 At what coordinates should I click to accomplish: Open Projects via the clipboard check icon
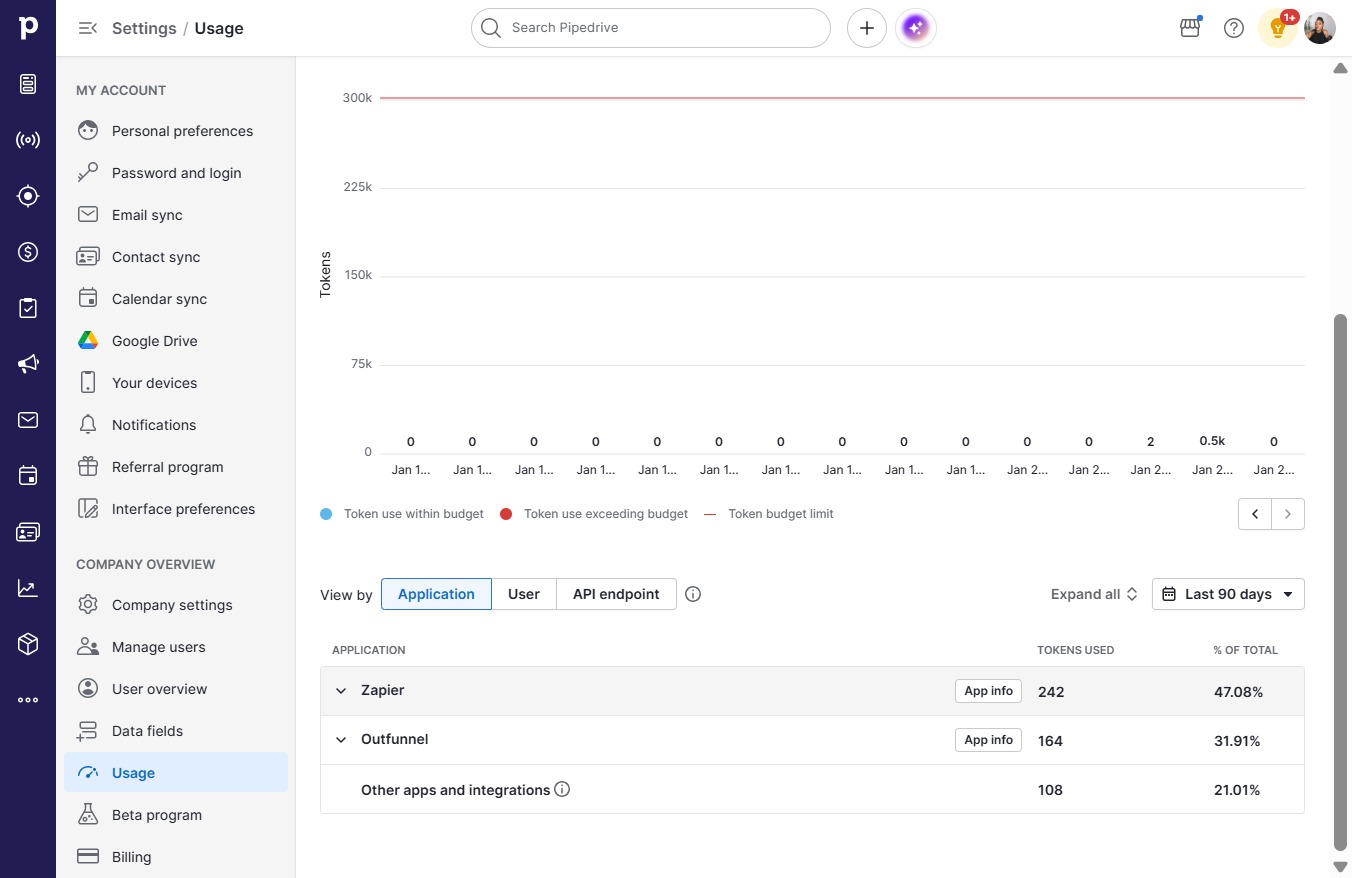point(28,308)
